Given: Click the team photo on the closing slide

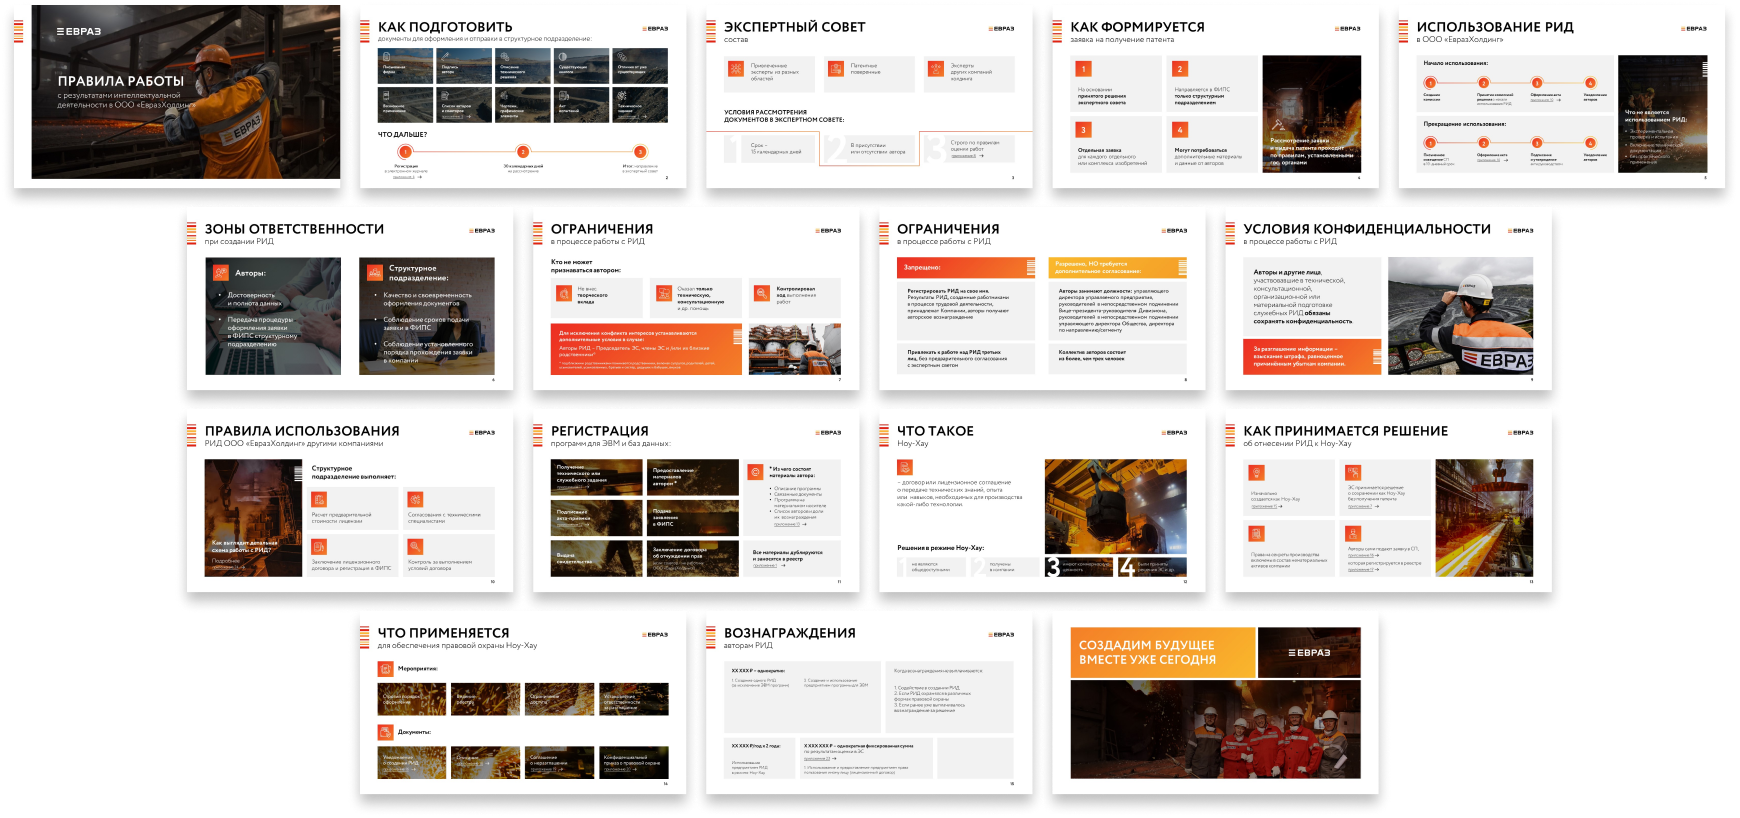Looking at the screenshot, I should point(1215,729).
